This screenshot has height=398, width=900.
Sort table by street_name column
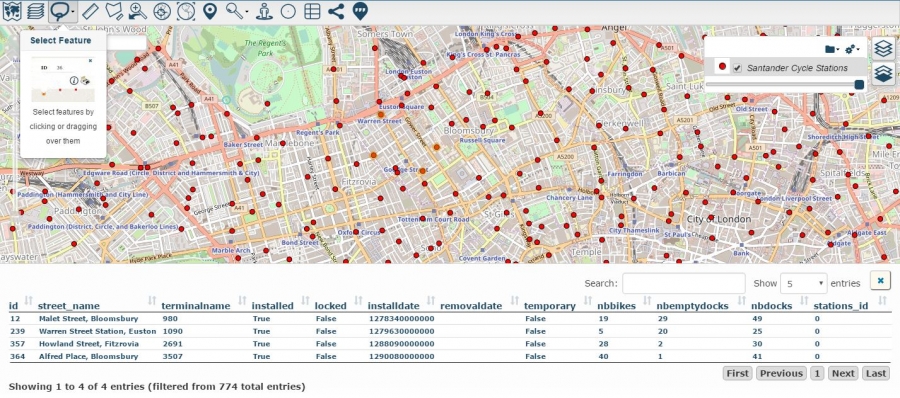click(68, 306)
